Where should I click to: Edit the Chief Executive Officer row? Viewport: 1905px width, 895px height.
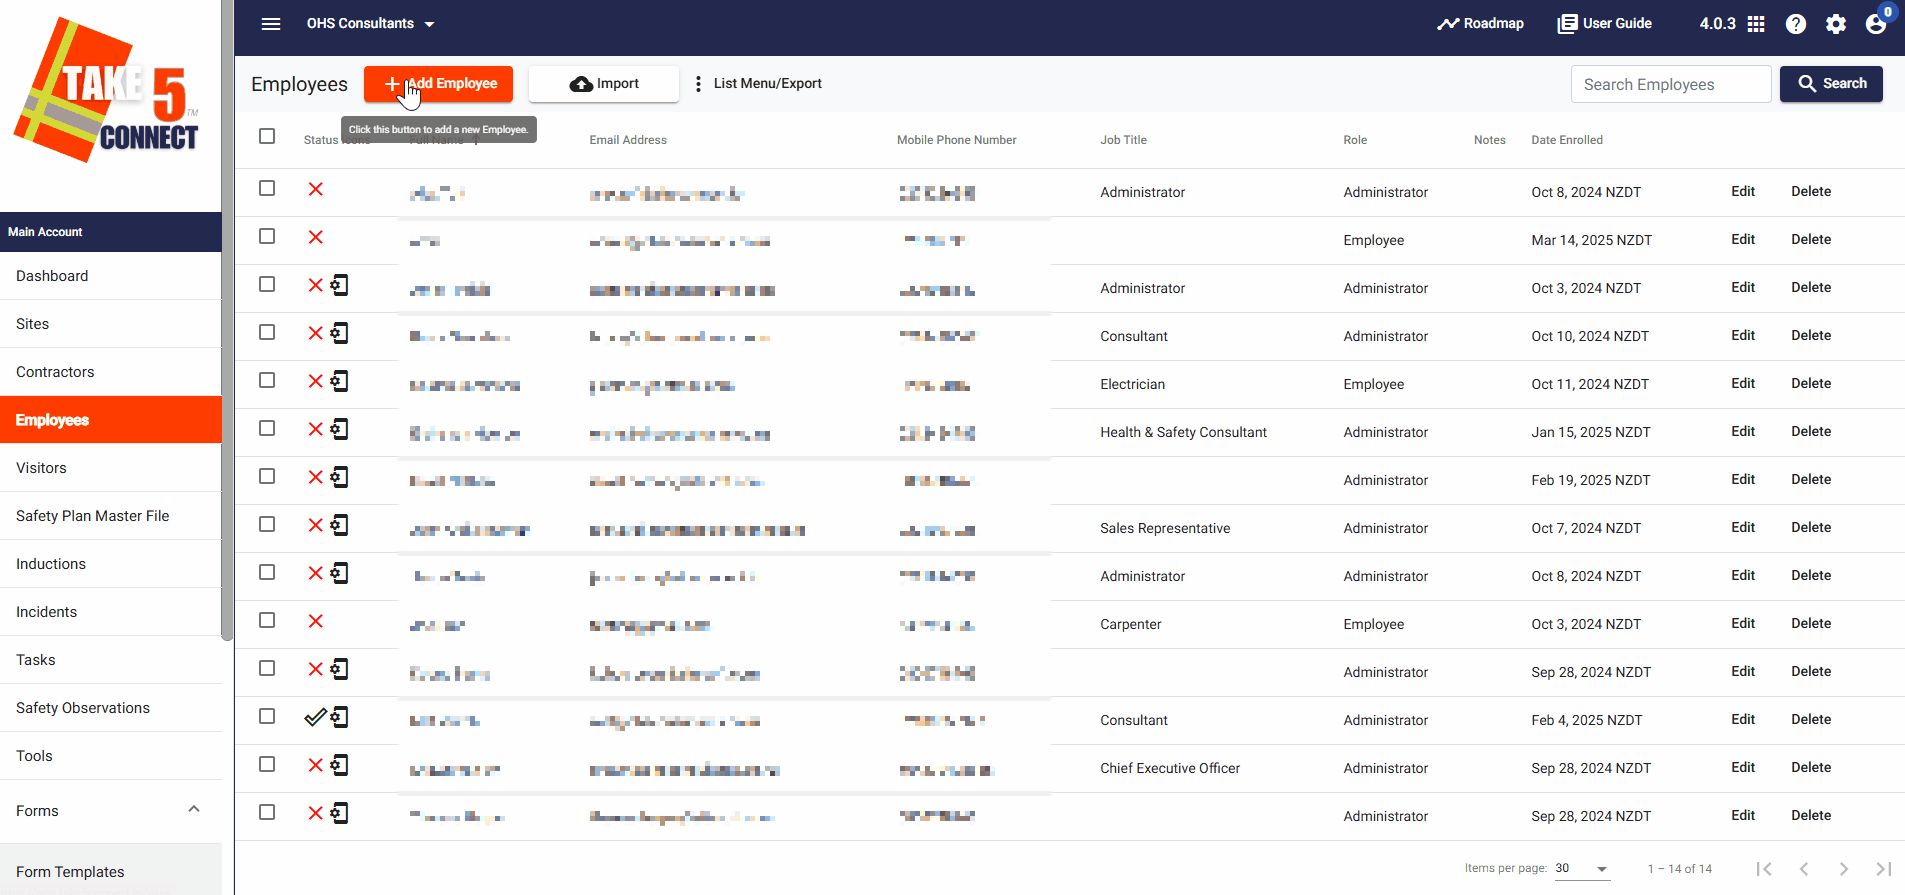tap(1743, 767)
